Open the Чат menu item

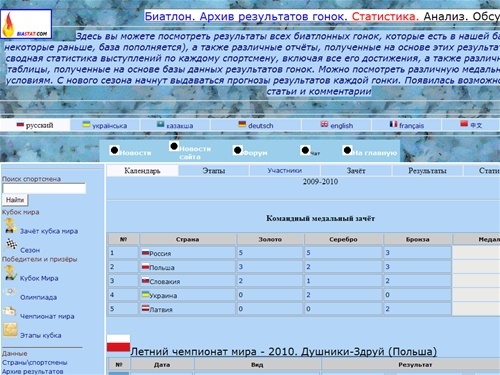click(315, 153)
